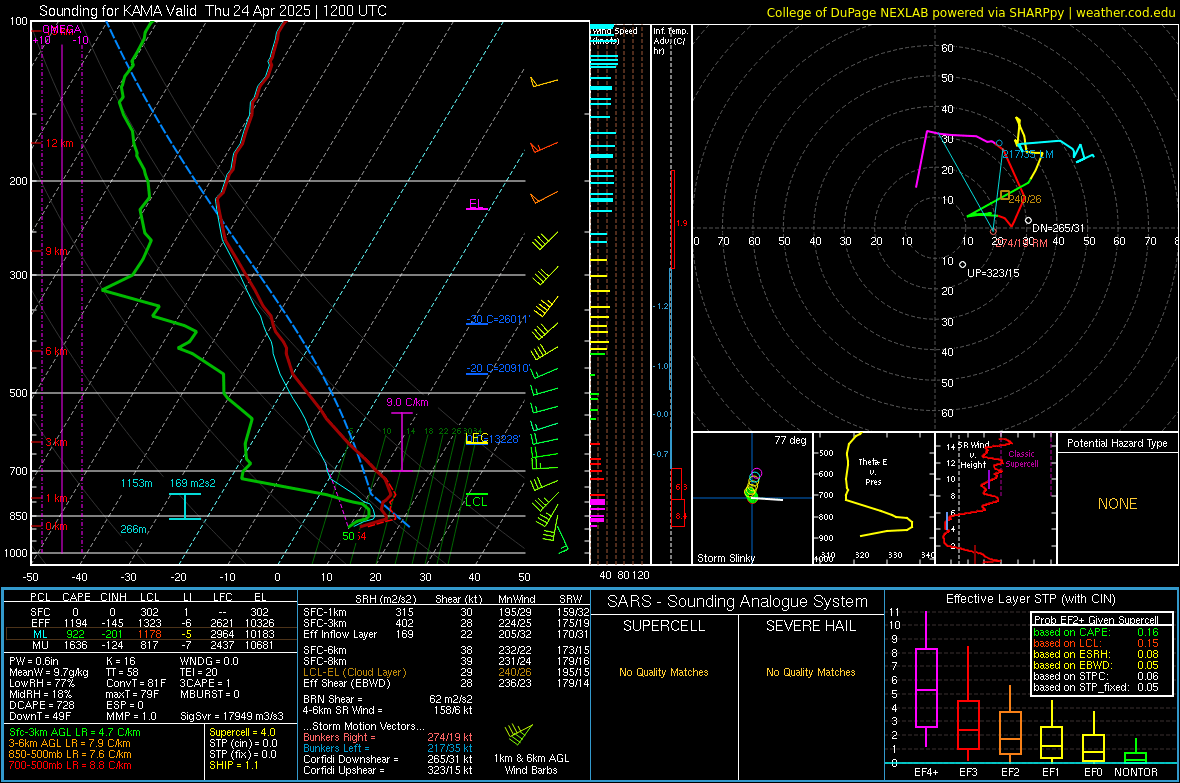Click the 'SFC-1km' shear row label
Screen dimensions: 1180x783
324,612
